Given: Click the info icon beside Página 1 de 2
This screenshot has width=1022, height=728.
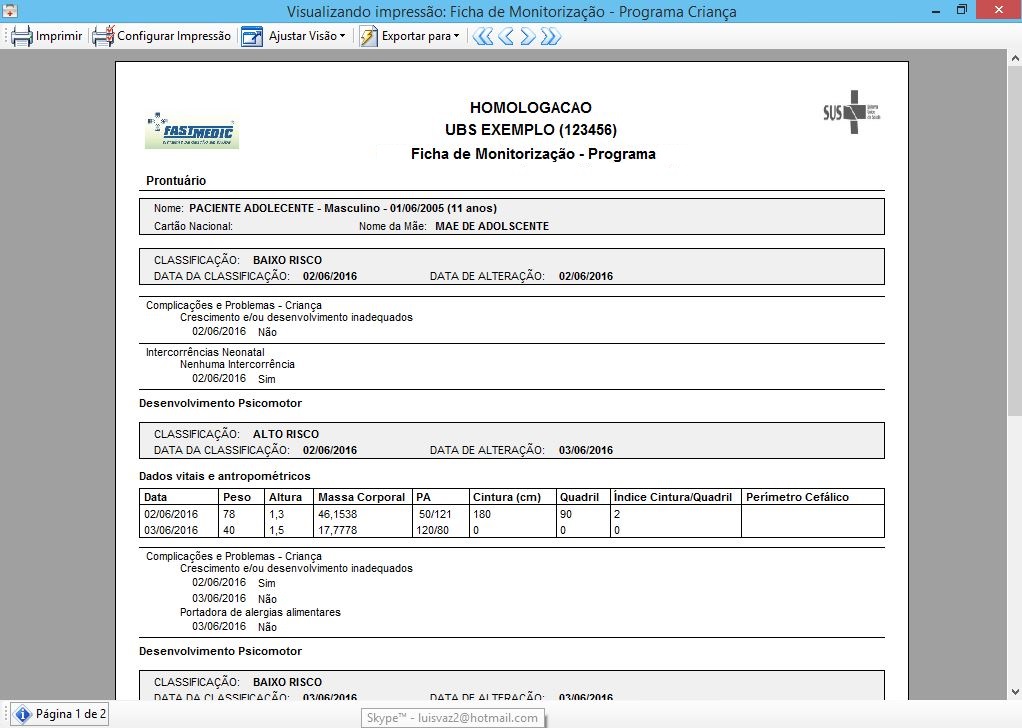Looking at the screenshot, I should (22, 714).
